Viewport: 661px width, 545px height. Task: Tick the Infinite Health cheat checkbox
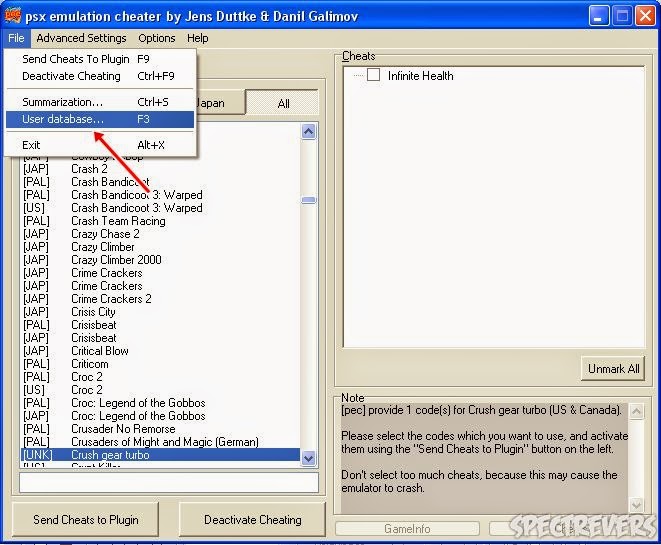373,75
